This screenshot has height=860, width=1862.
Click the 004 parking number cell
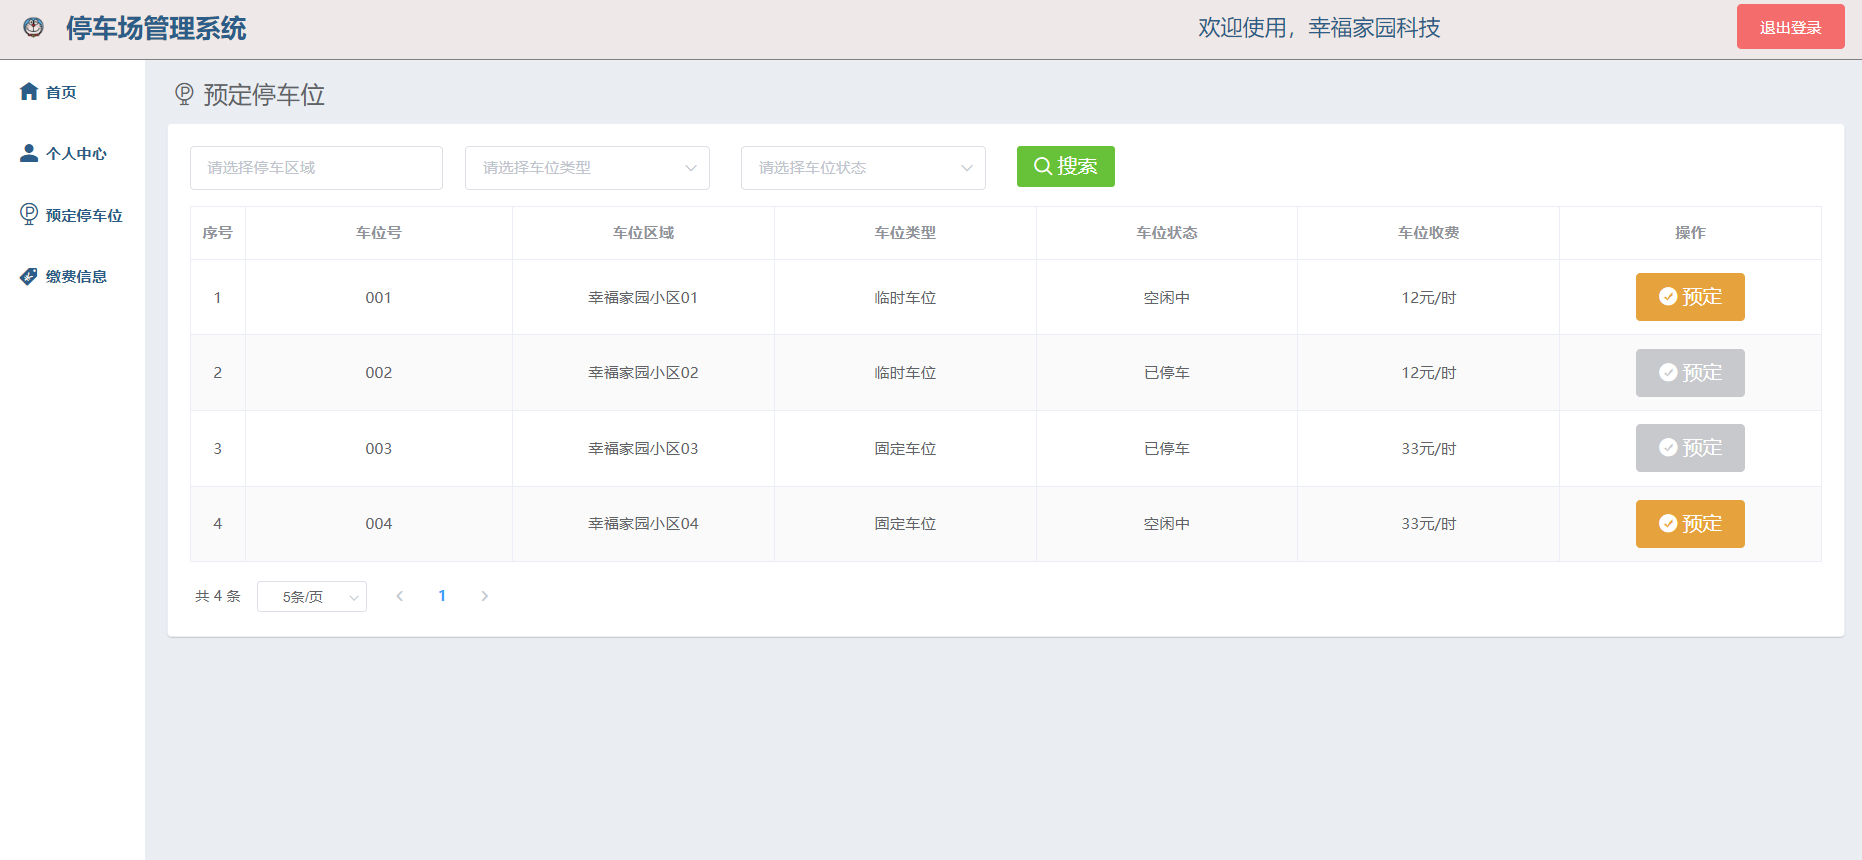click(x=379, y=524)
